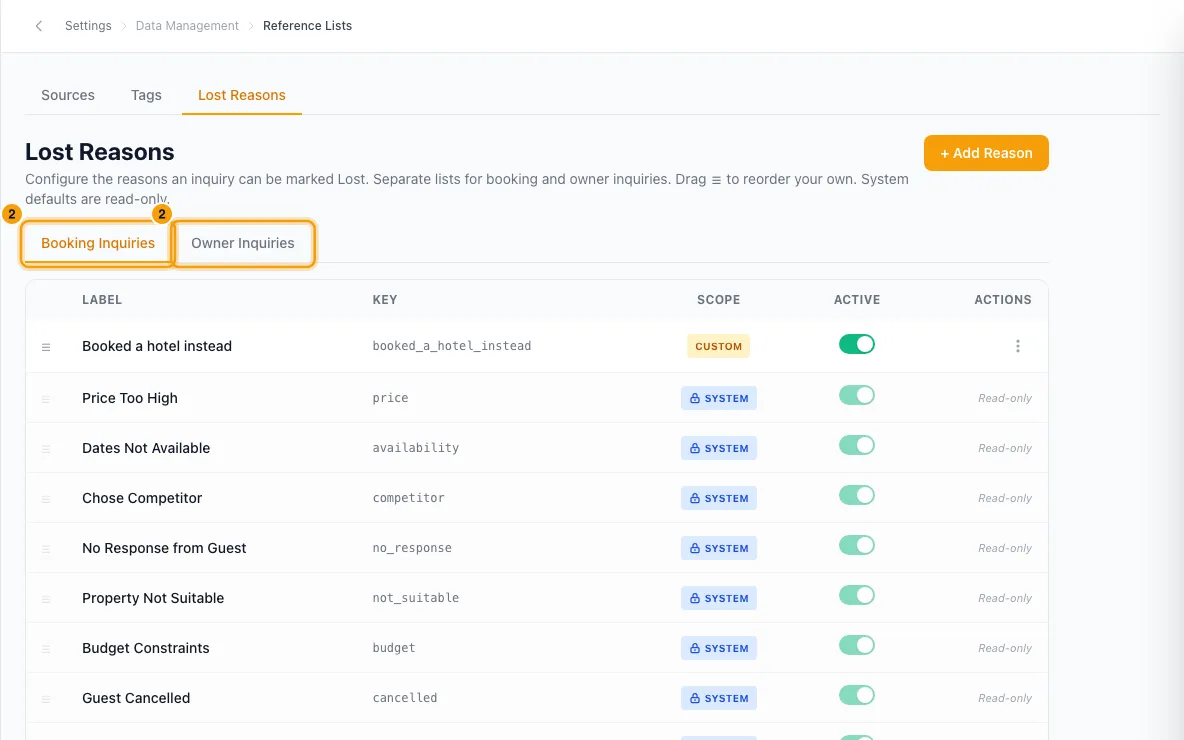Select Booking Inquiries sub-tab

(x=98, y=243)
